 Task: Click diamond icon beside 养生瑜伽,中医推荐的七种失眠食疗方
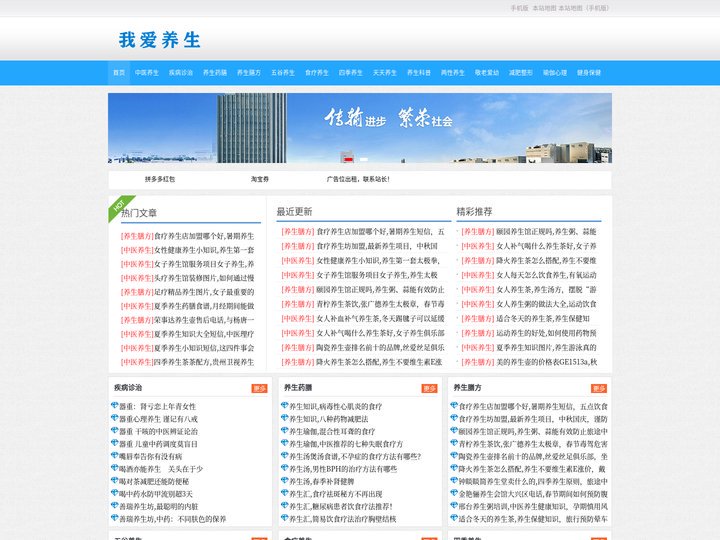coord(285,443)
